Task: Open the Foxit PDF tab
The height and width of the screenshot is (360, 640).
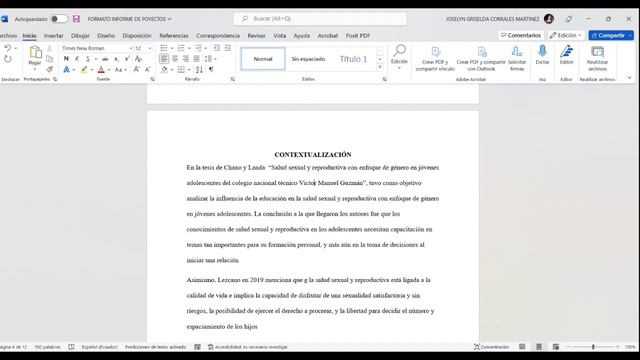Action: click(358, 36)
